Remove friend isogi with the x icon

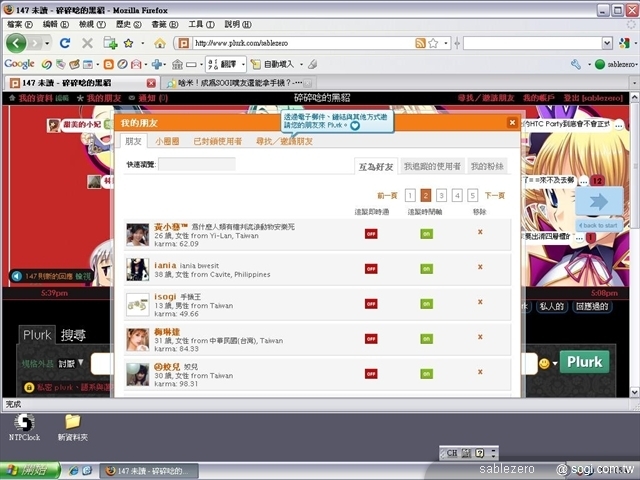[480, 303]
